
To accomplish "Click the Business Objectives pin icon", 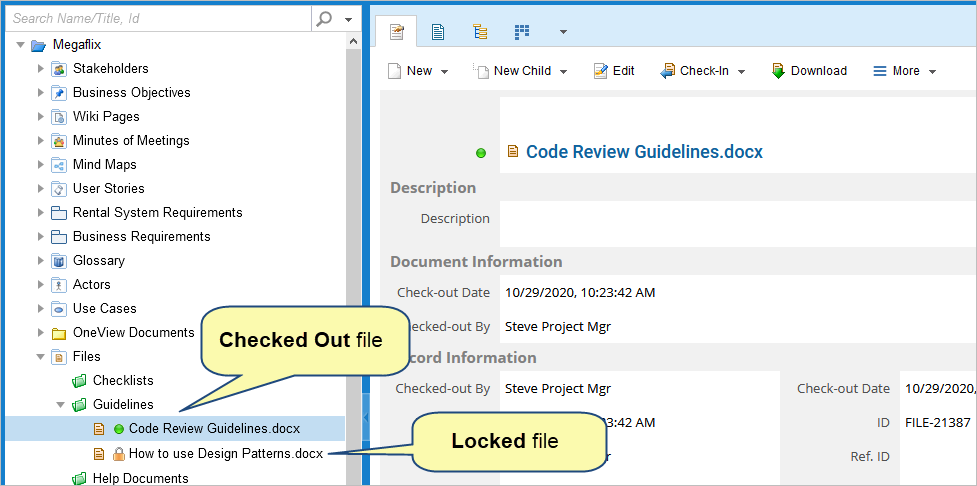I will tap(59, 93).
